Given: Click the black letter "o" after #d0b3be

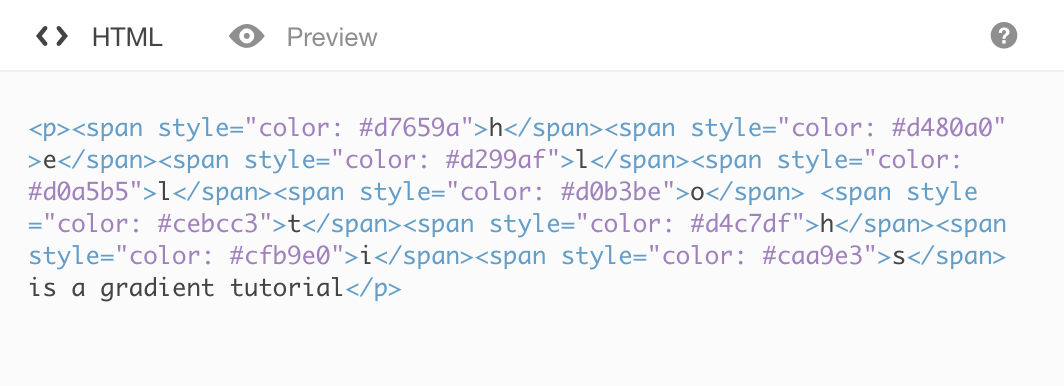Looking at the screenshot, I should (x=697, y=193).
